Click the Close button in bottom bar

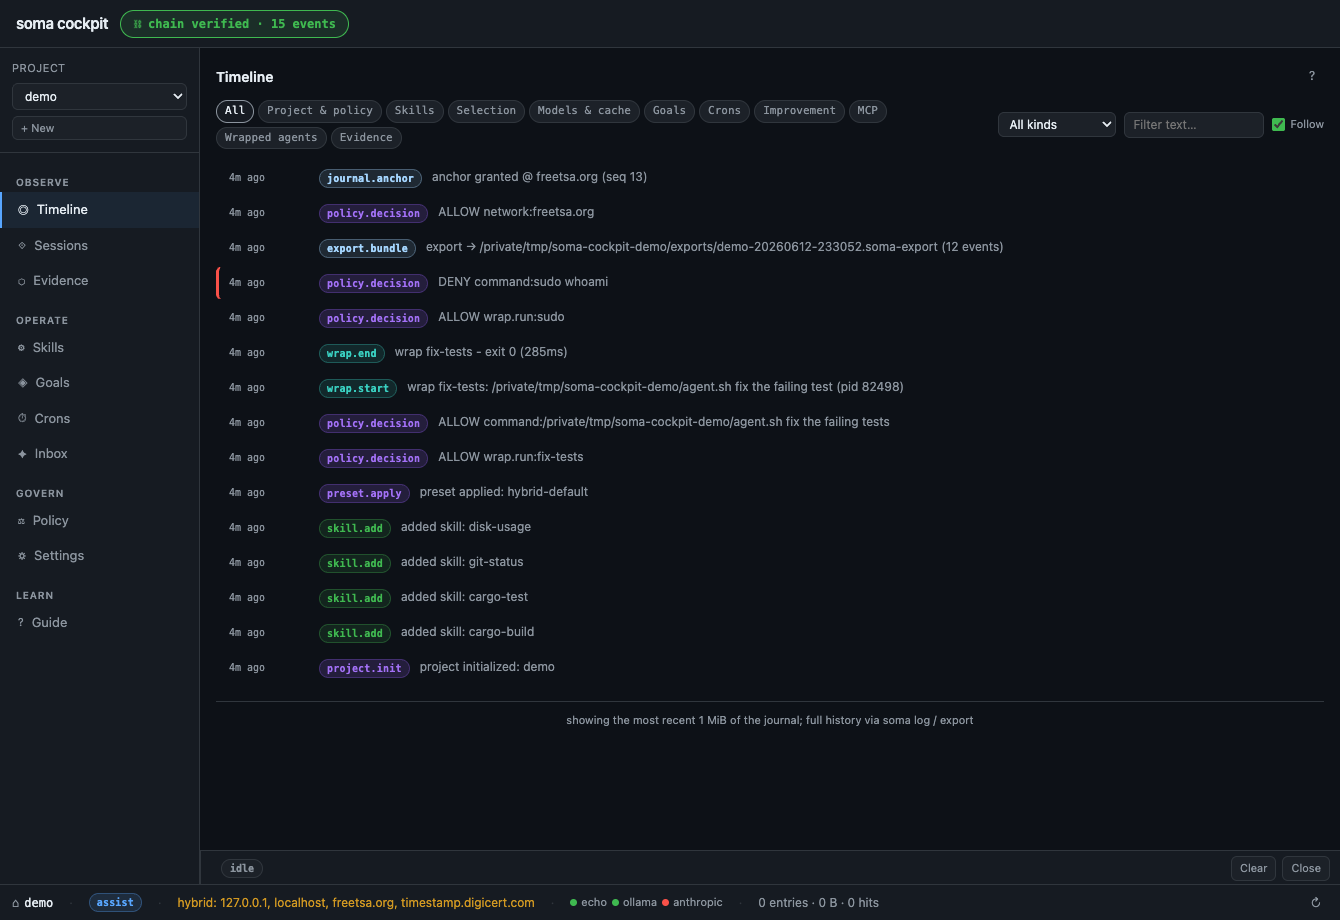pos(1306,868)
